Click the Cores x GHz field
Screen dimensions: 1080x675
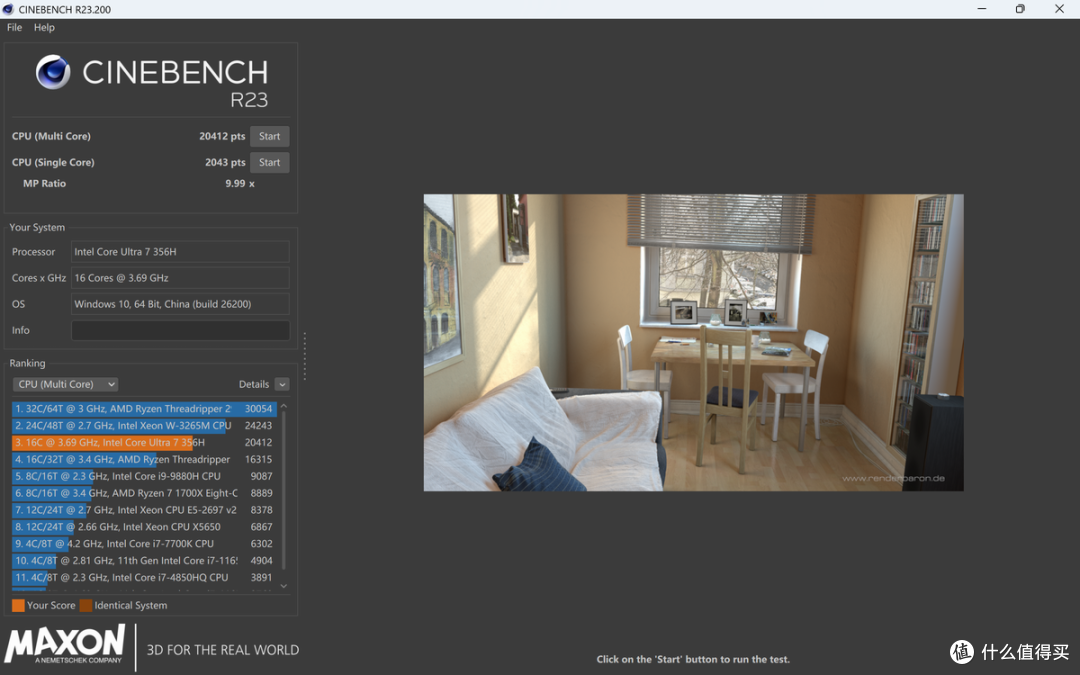tap(180, 278)
